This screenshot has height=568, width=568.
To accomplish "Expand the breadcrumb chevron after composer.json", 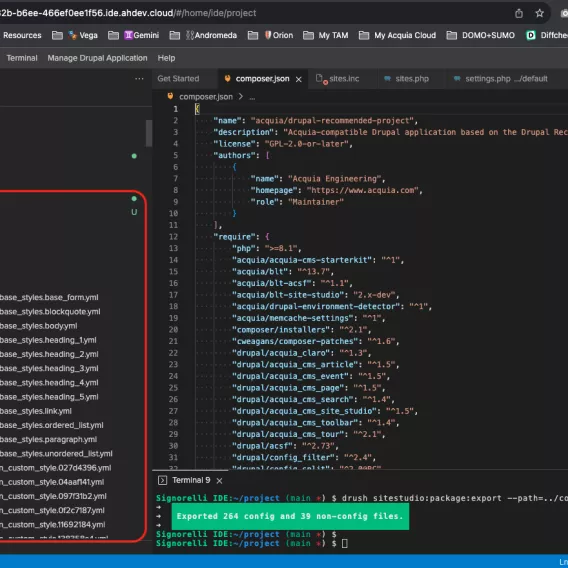I will click(x=241, y=97).
